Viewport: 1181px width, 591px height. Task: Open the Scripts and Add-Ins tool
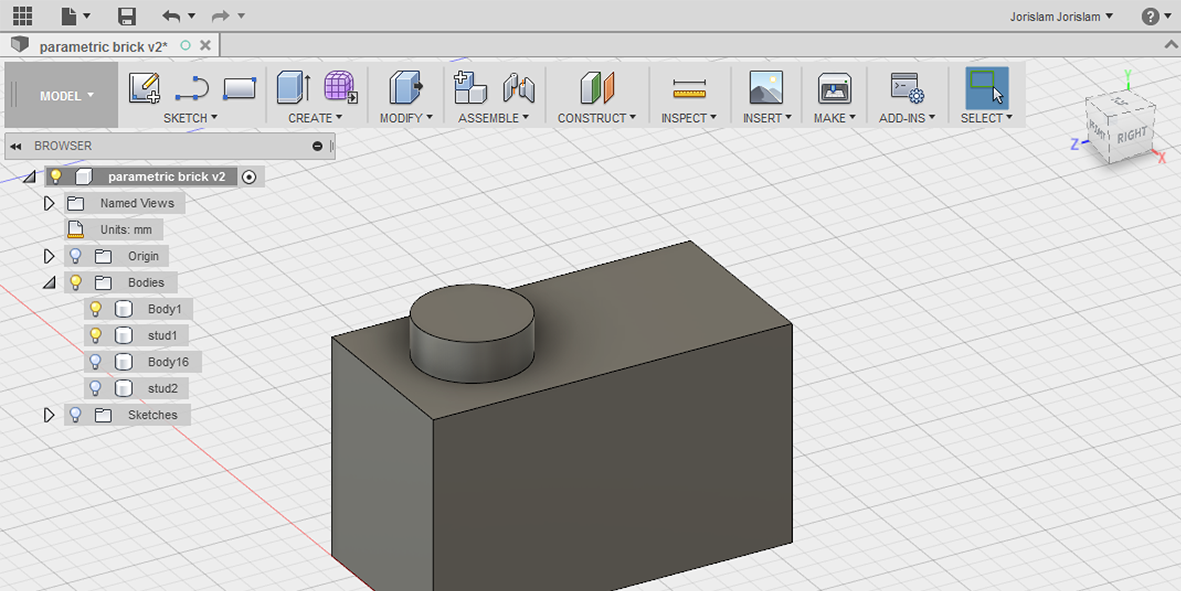click(907, 88)
